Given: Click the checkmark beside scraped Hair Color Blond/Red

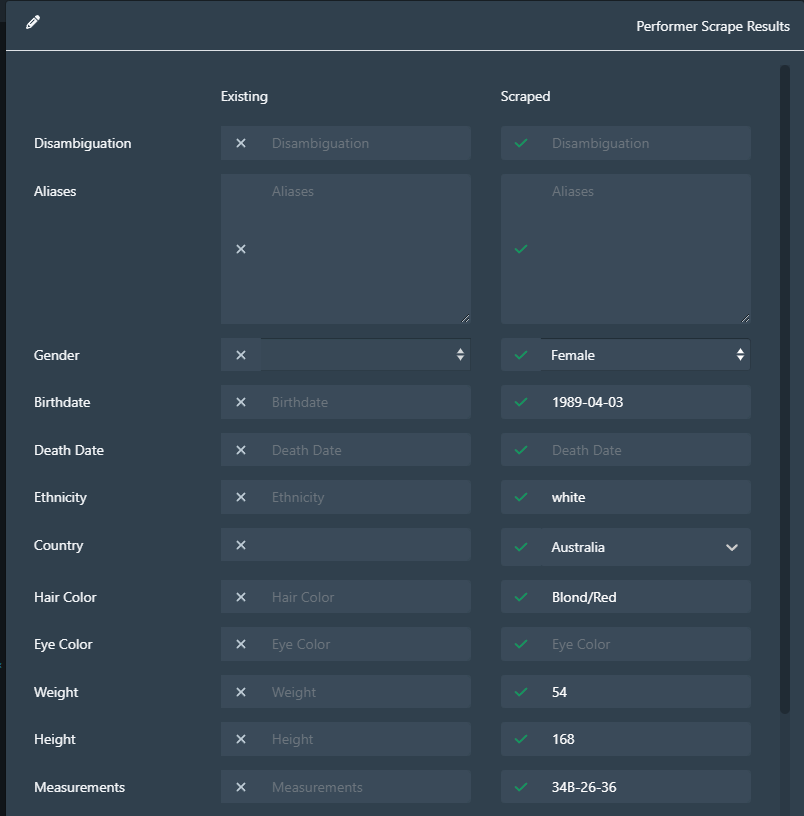Looking at the screenshot, I should pyautogui.click(x=520, y=596).
